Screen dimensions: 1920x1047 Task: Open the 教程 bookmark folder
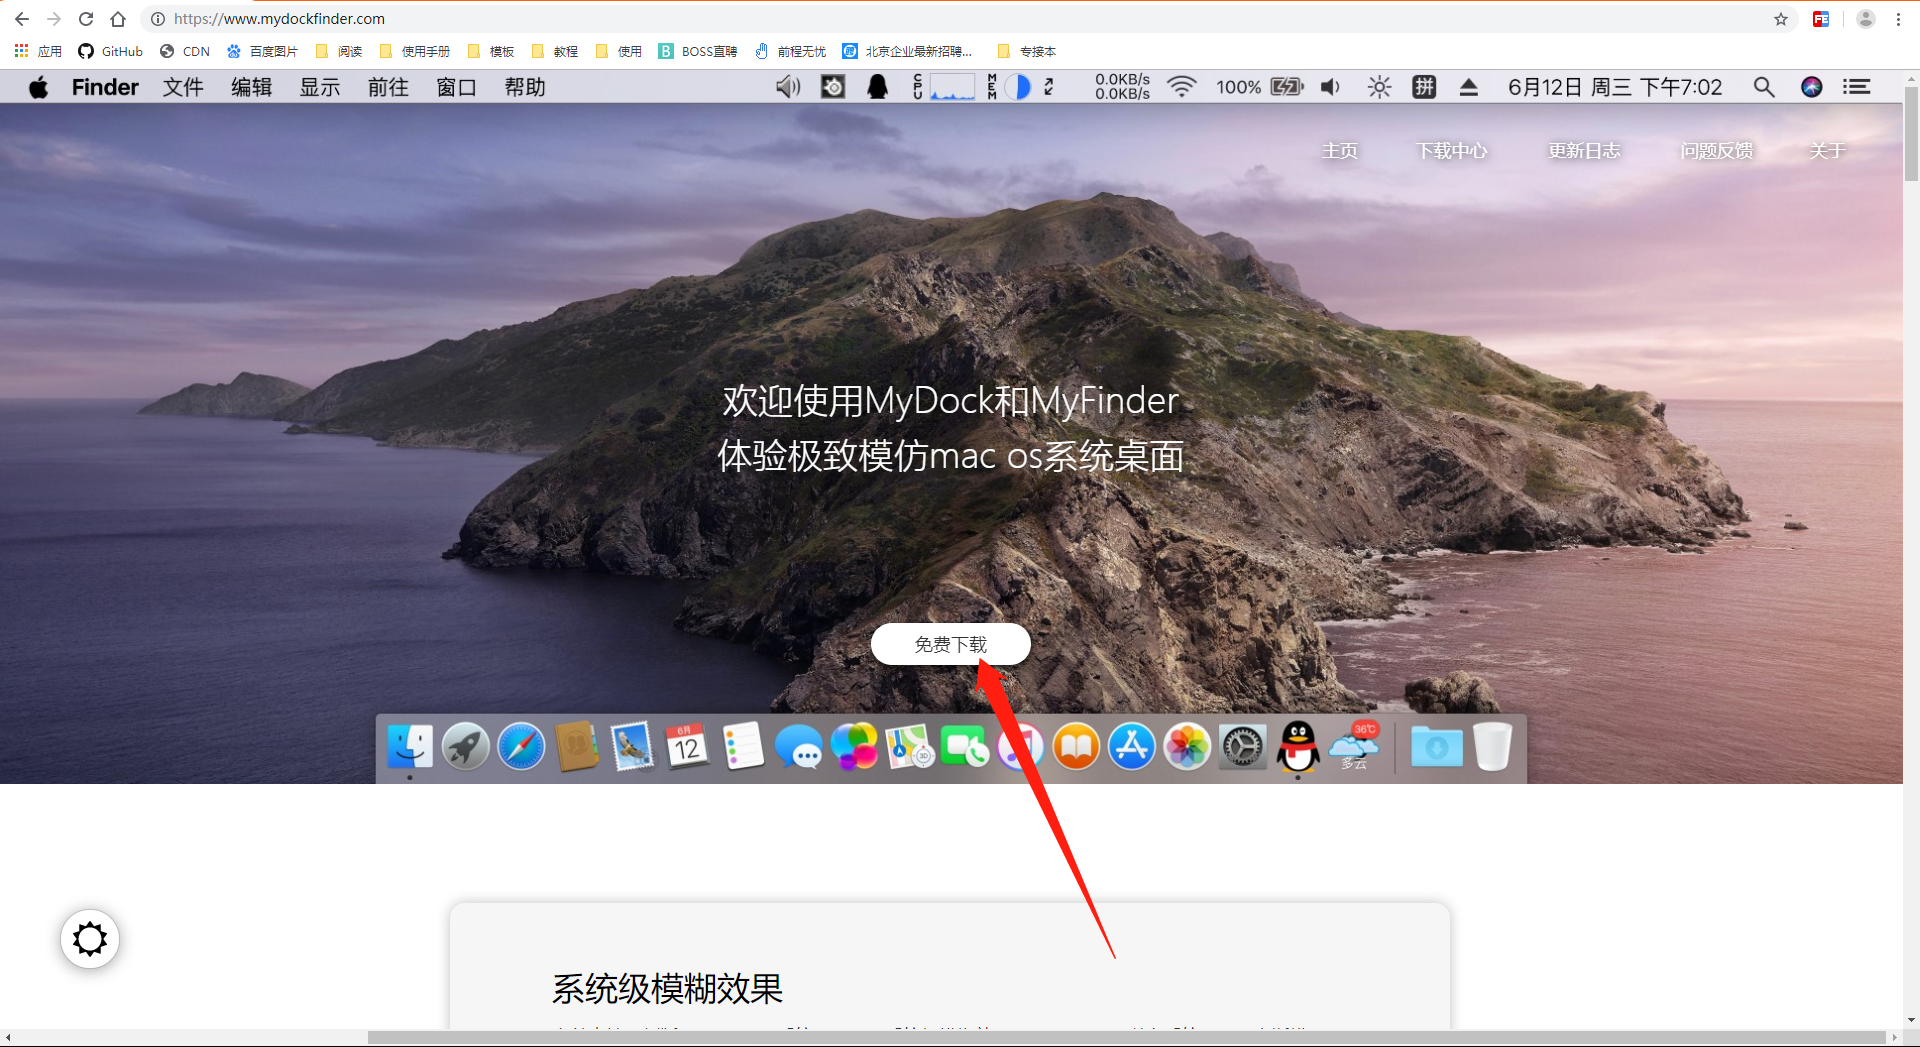coord(555,51)
